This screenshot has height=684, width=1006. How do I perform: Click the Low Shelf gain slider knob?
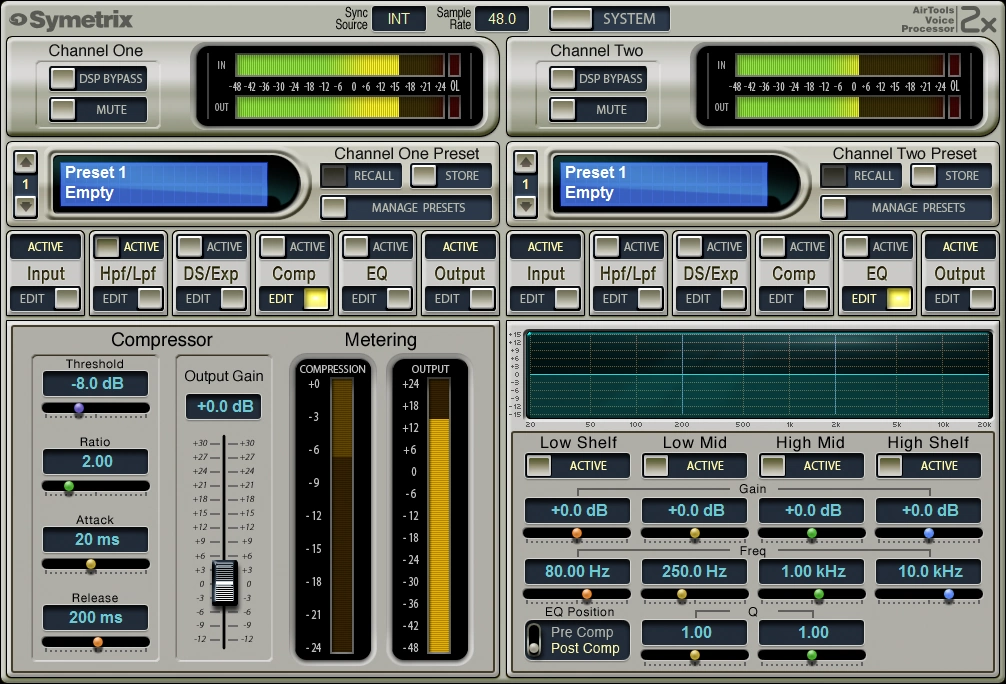[x=577, y=533]
